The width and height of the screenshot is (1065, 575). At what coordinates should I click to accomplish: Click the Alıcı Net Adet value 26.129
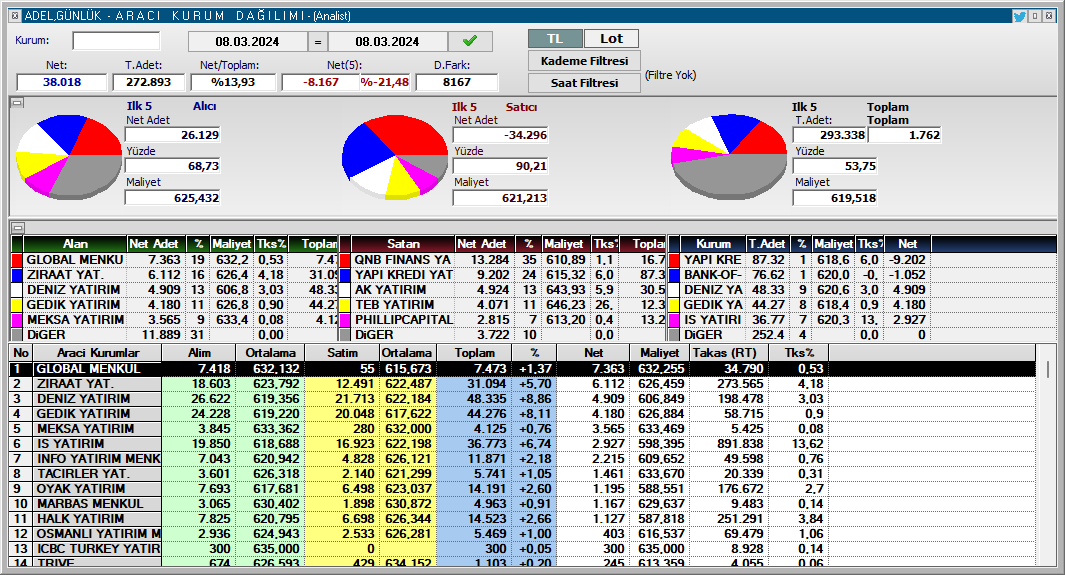173,135
